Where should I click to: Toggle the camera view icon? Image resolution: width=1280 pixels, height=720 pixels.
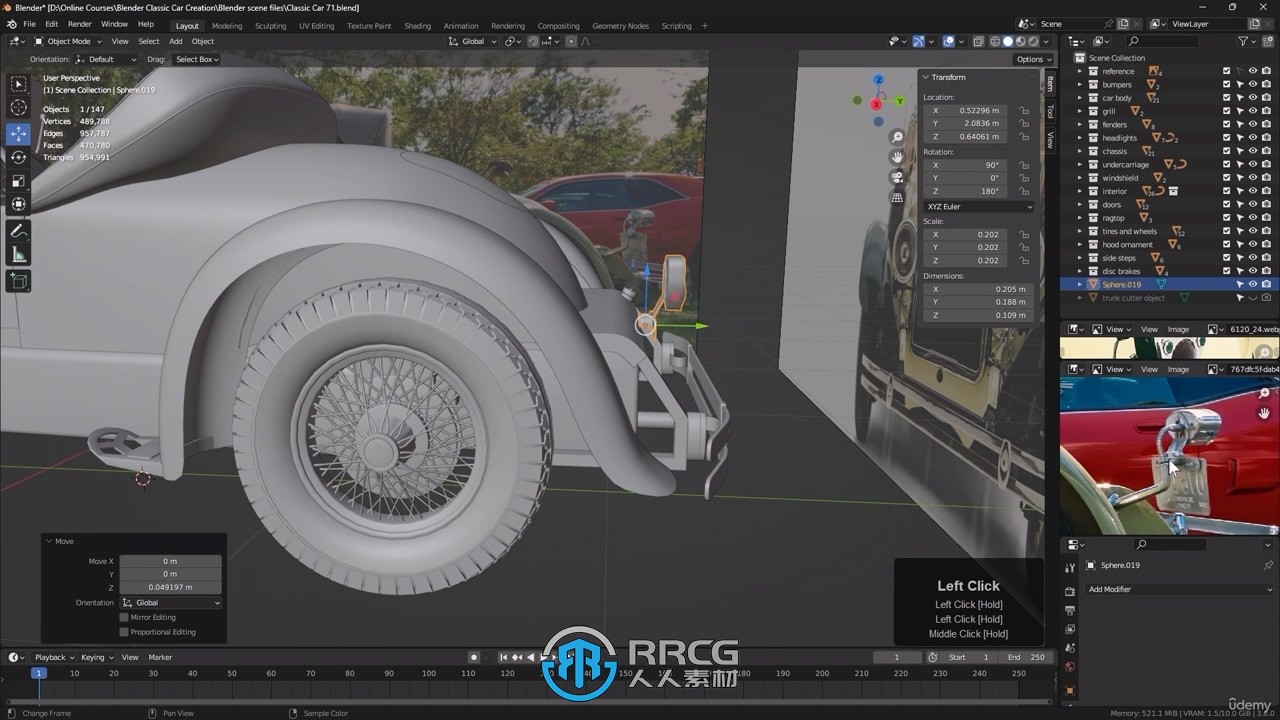(x=897, y=177)
